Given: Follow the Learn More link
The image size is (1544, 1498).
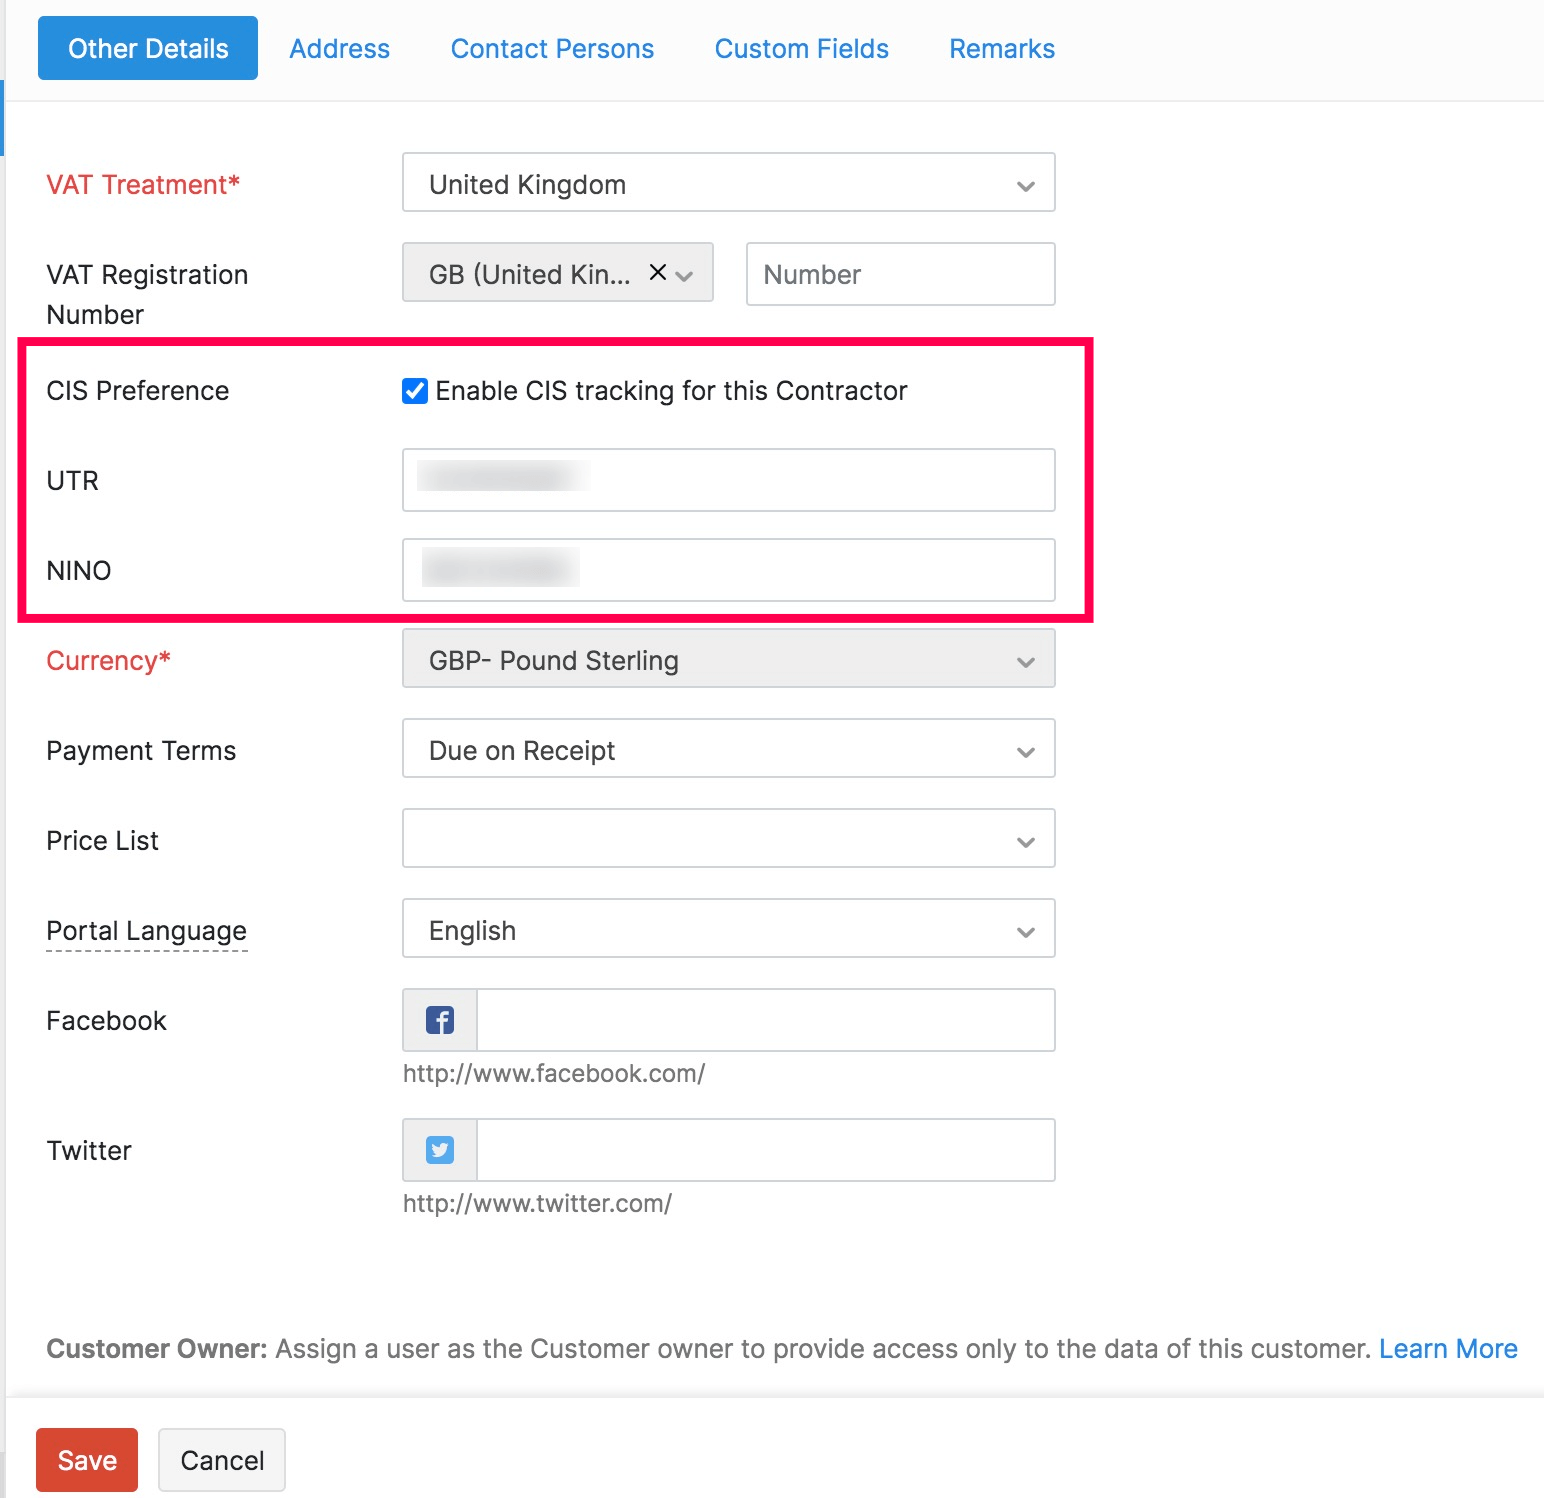Looking at the screenshot, I should pyautogui.click(x=1447, y=1349).
